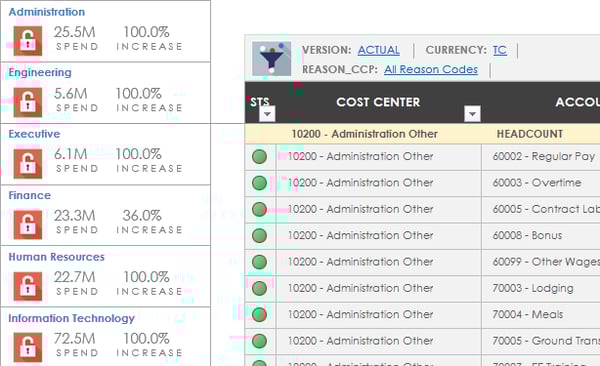Click the Engineering padlock icon
The image size is (600, 366).
pyautogui.click(x=28, y=103)
